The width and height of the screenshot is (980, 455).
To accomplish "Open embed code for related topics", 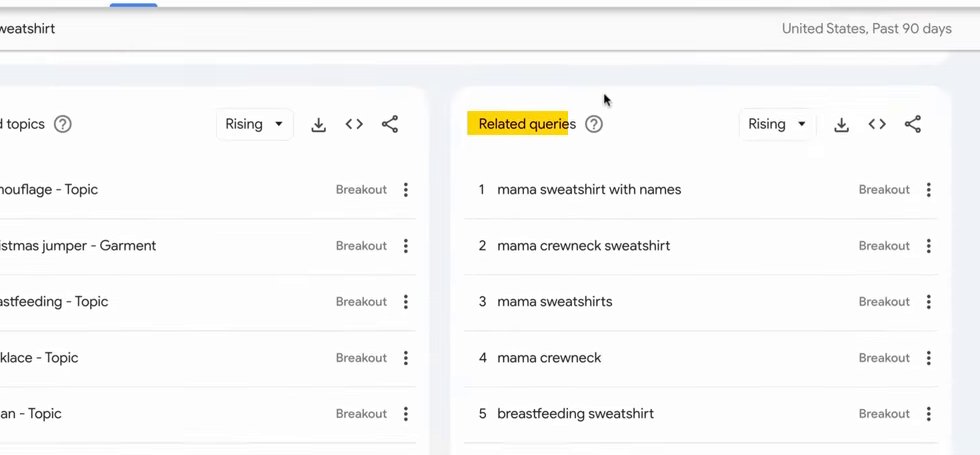I will pos(354,124).
